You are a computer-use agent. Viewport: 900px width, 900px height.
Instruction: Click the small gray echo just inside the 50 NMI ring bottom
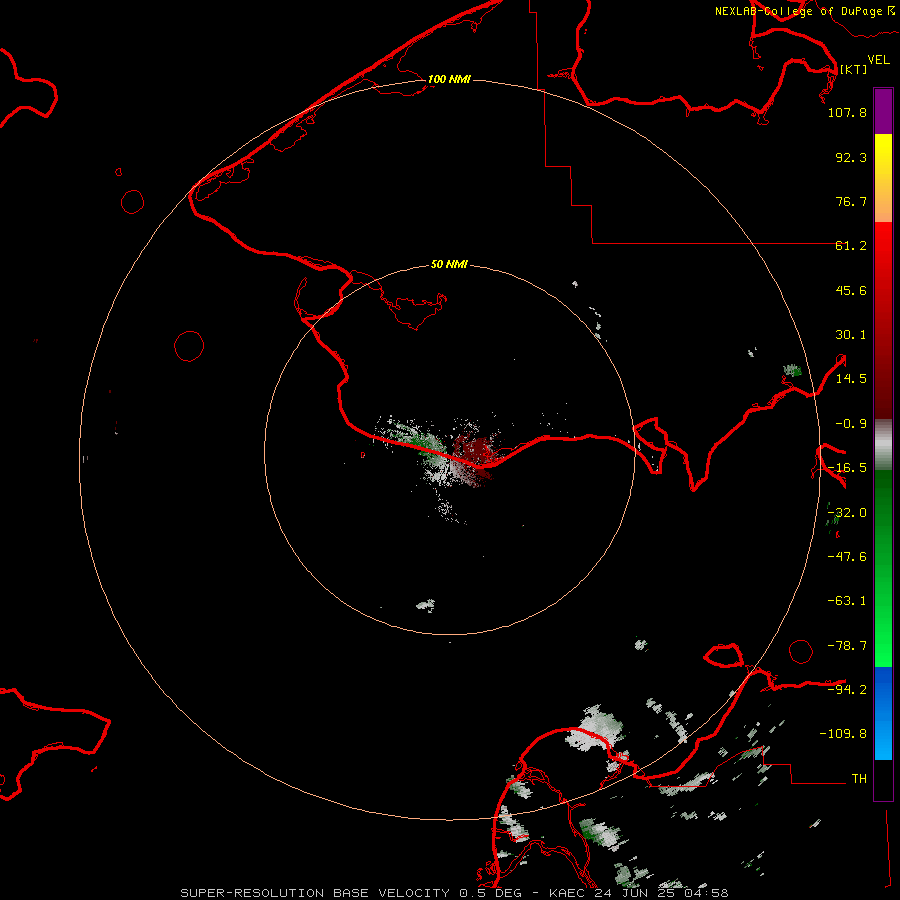coord(426,605)
